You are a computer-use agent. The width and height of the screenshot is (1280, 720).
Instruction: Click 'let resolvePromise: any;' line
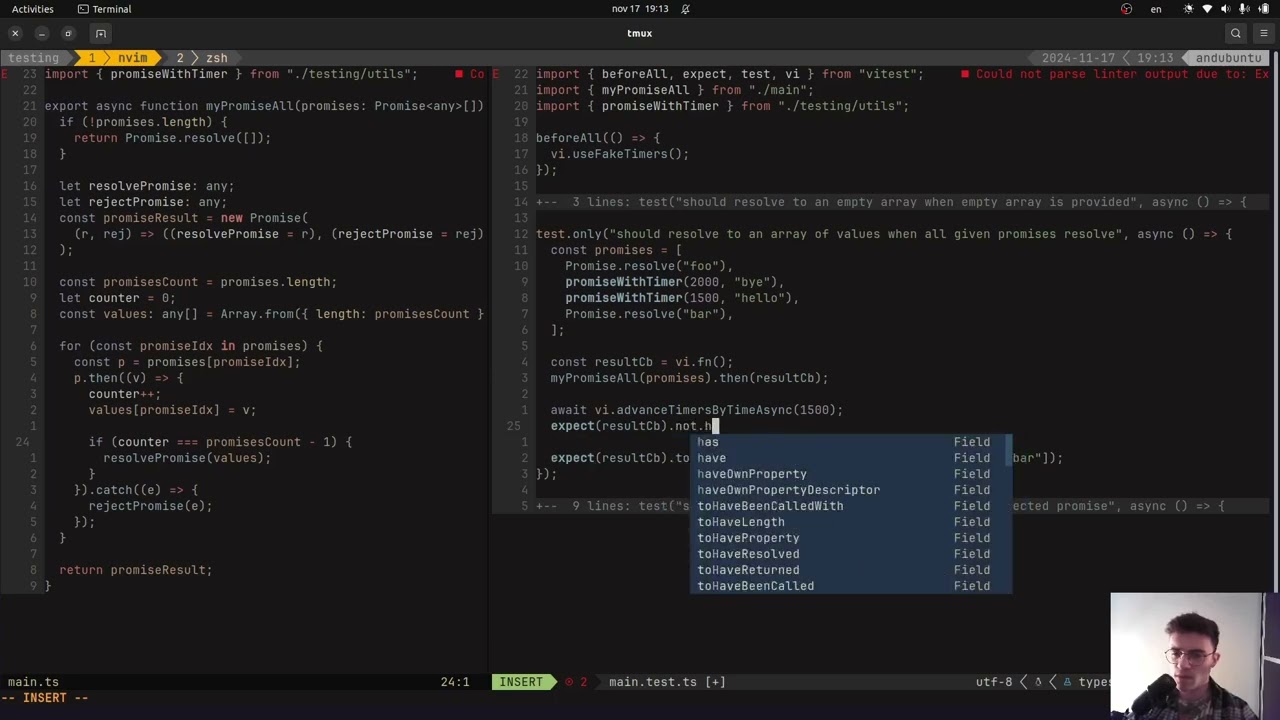coord(147,186)
